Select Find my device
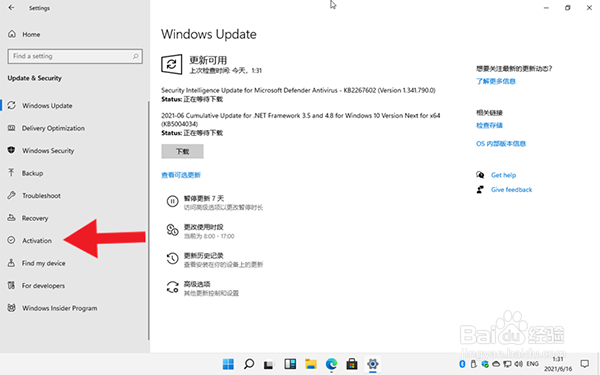The image size is (600, 375). coord(43,263)
